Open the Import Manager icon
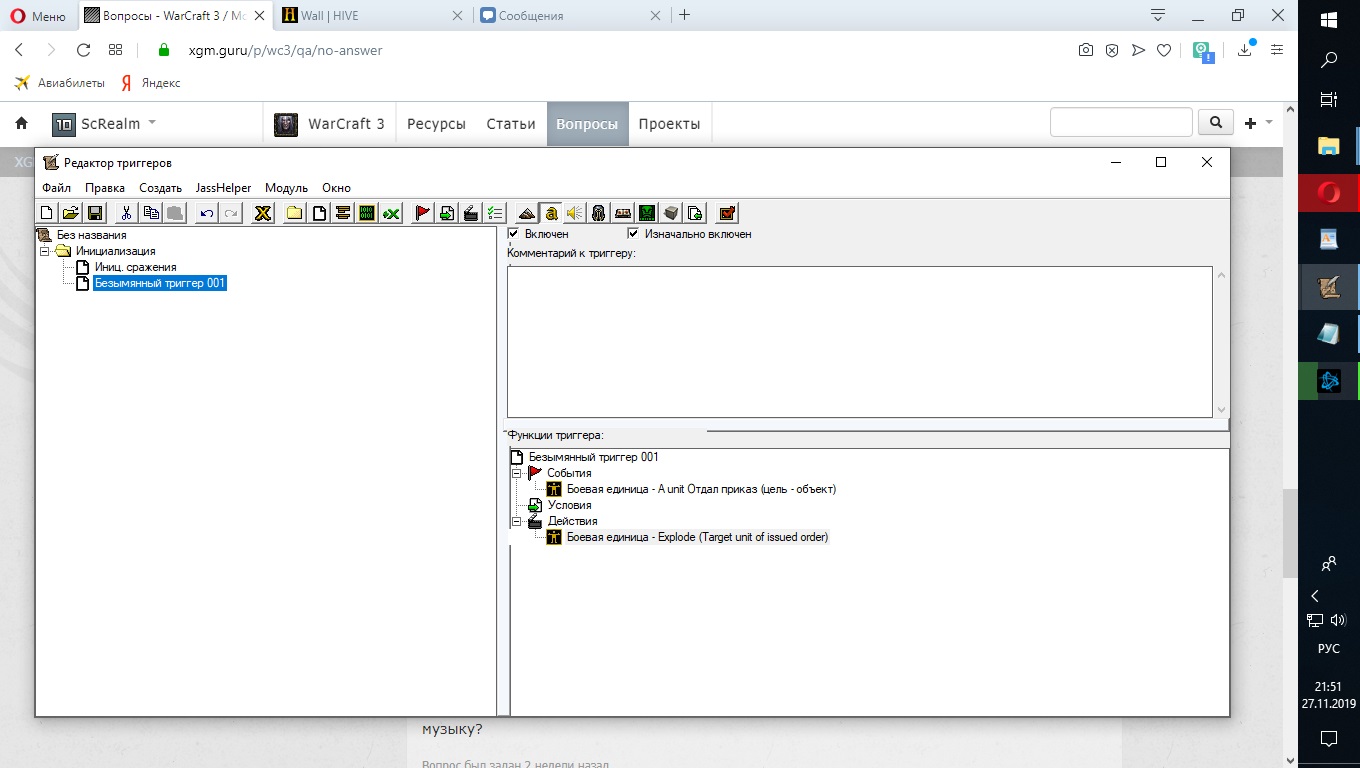1360x768 pixels. coord(695,212)
